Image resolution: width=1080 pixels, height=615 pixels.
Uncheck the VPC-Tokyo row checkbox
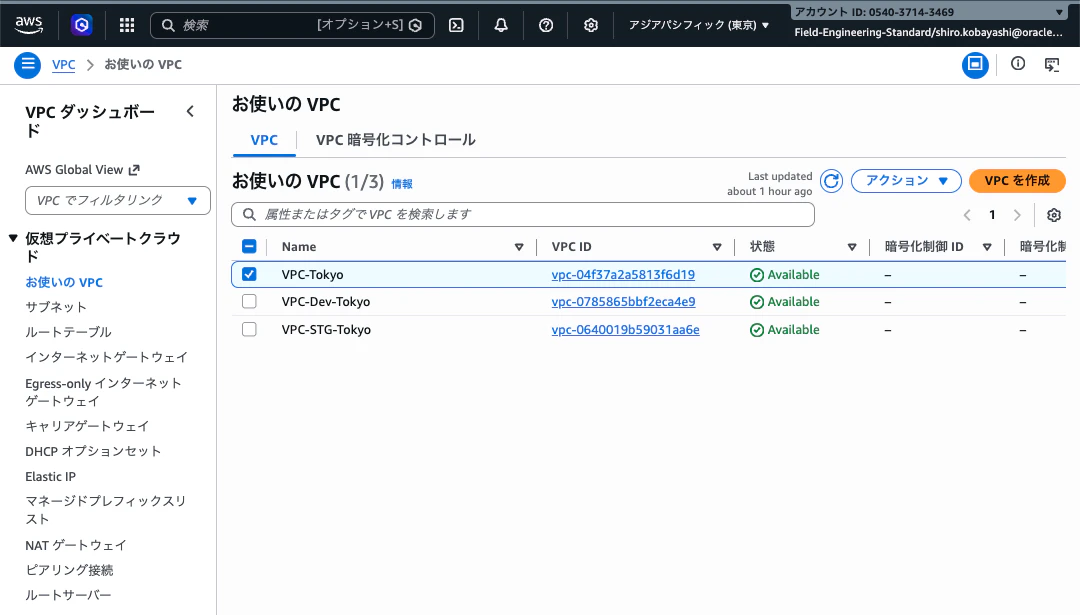click(x=249, y=274)
